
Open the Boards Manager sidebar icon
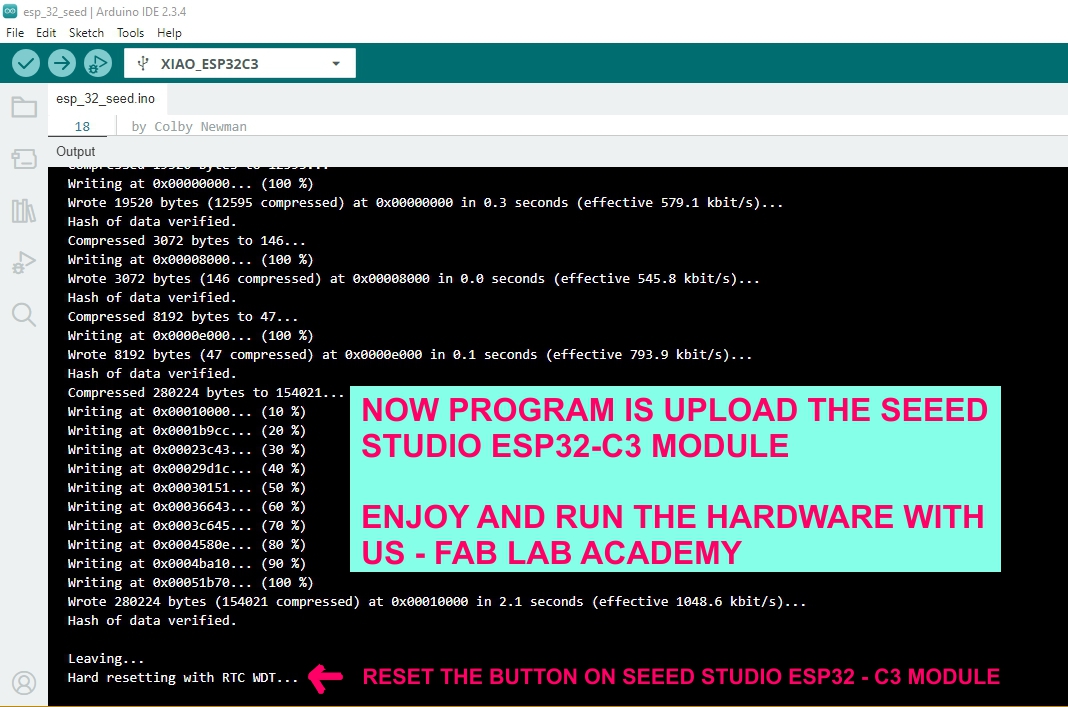24,159
